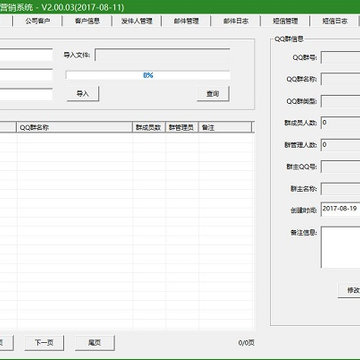This screenshot has width=360, height=360.
Task: Focus the QQ群号 input field
Action: pos(340,57)
